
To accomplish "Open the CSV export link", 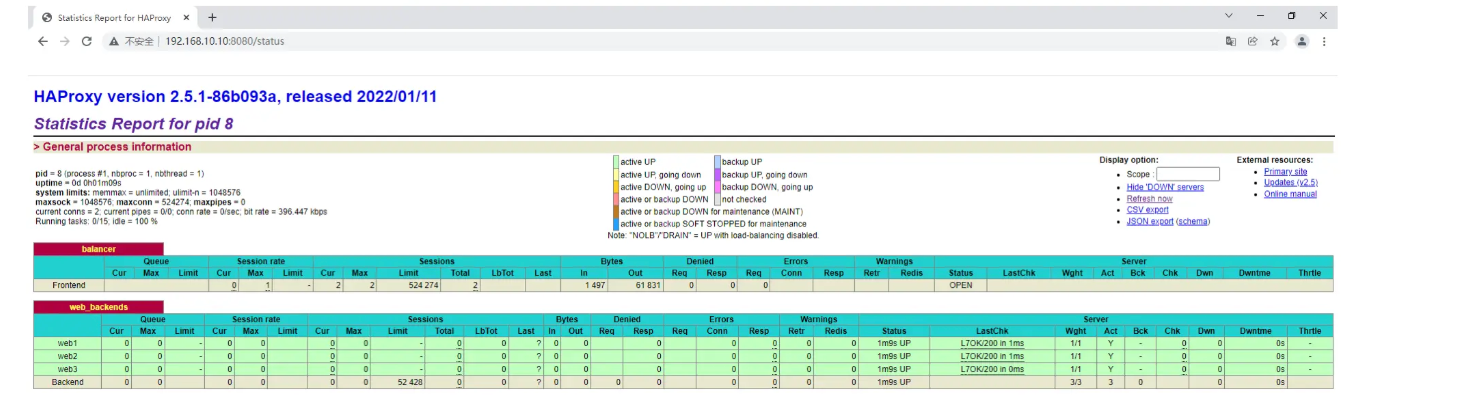I will click(x=1147, y=210).
